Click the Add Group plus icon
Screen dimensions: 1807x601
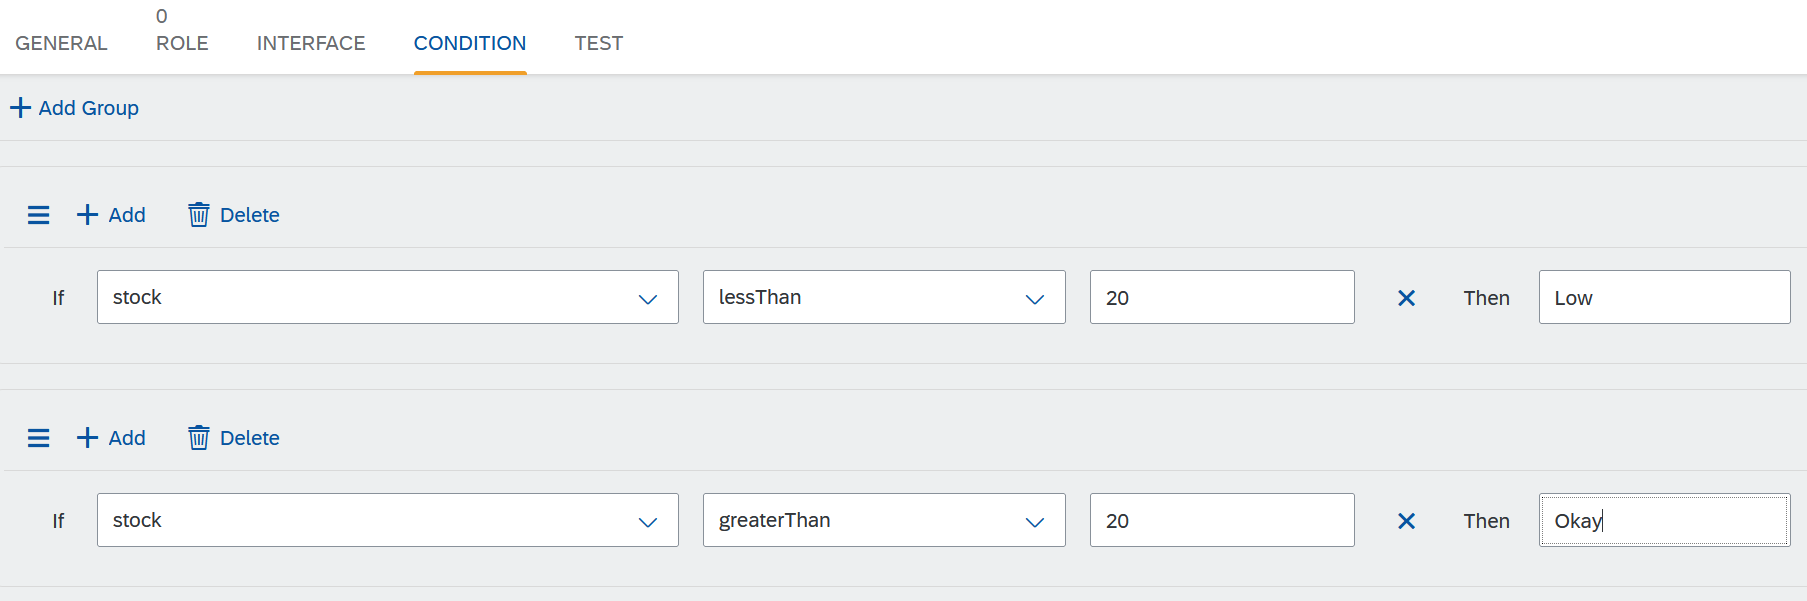coord(20,108)
